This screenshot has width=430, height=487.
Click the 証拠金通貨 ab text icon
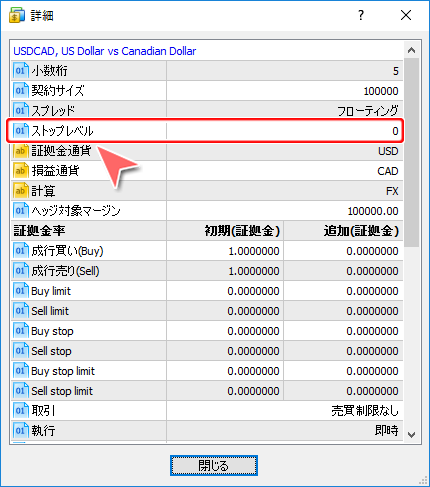coord(21,151)
